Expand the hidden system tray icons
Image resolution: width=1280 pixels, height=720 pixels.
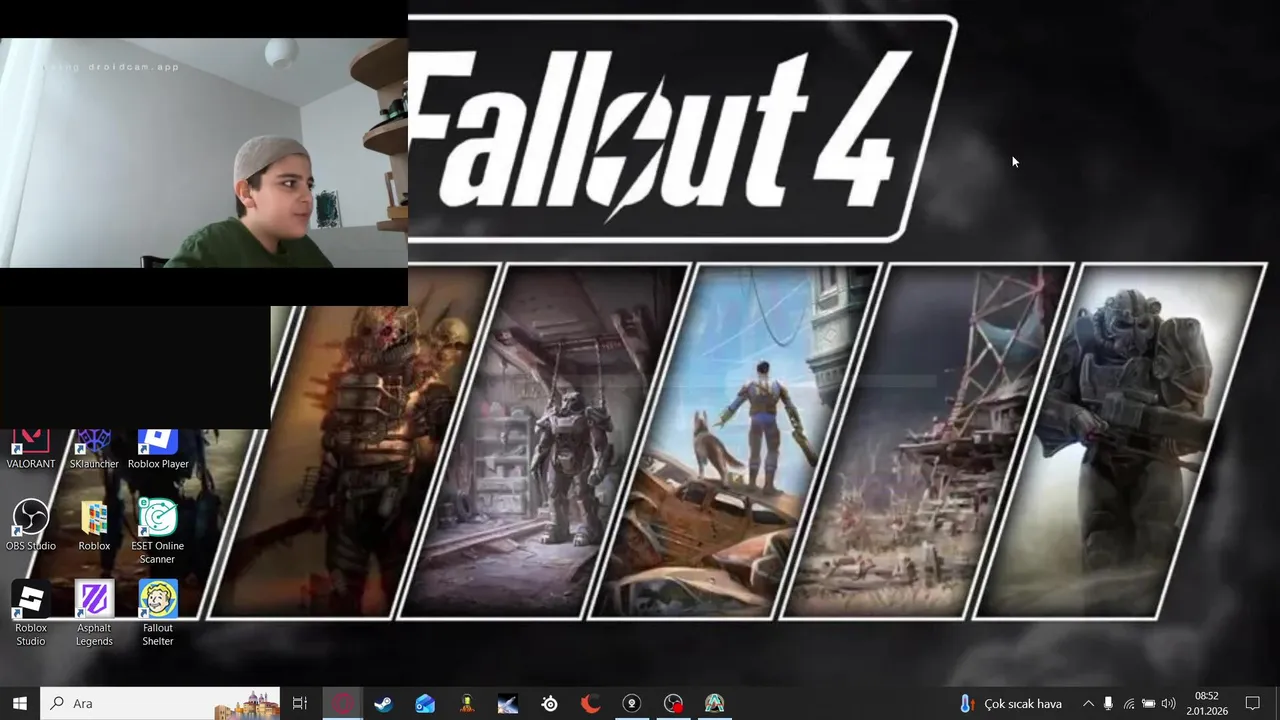(1088, 703)
